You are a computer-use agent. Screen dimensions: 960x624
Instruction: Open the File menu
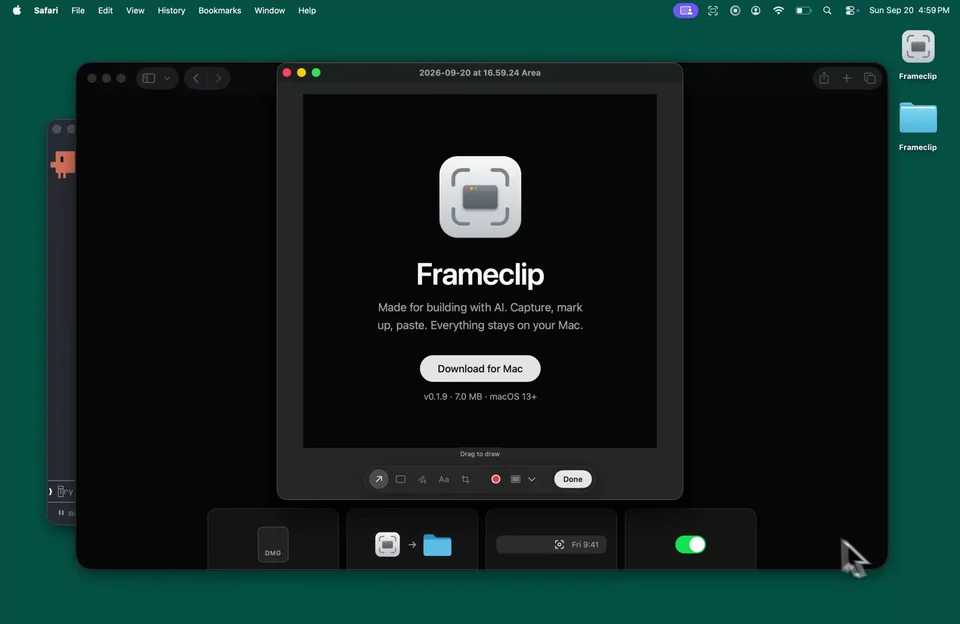[x=78, y=10]
